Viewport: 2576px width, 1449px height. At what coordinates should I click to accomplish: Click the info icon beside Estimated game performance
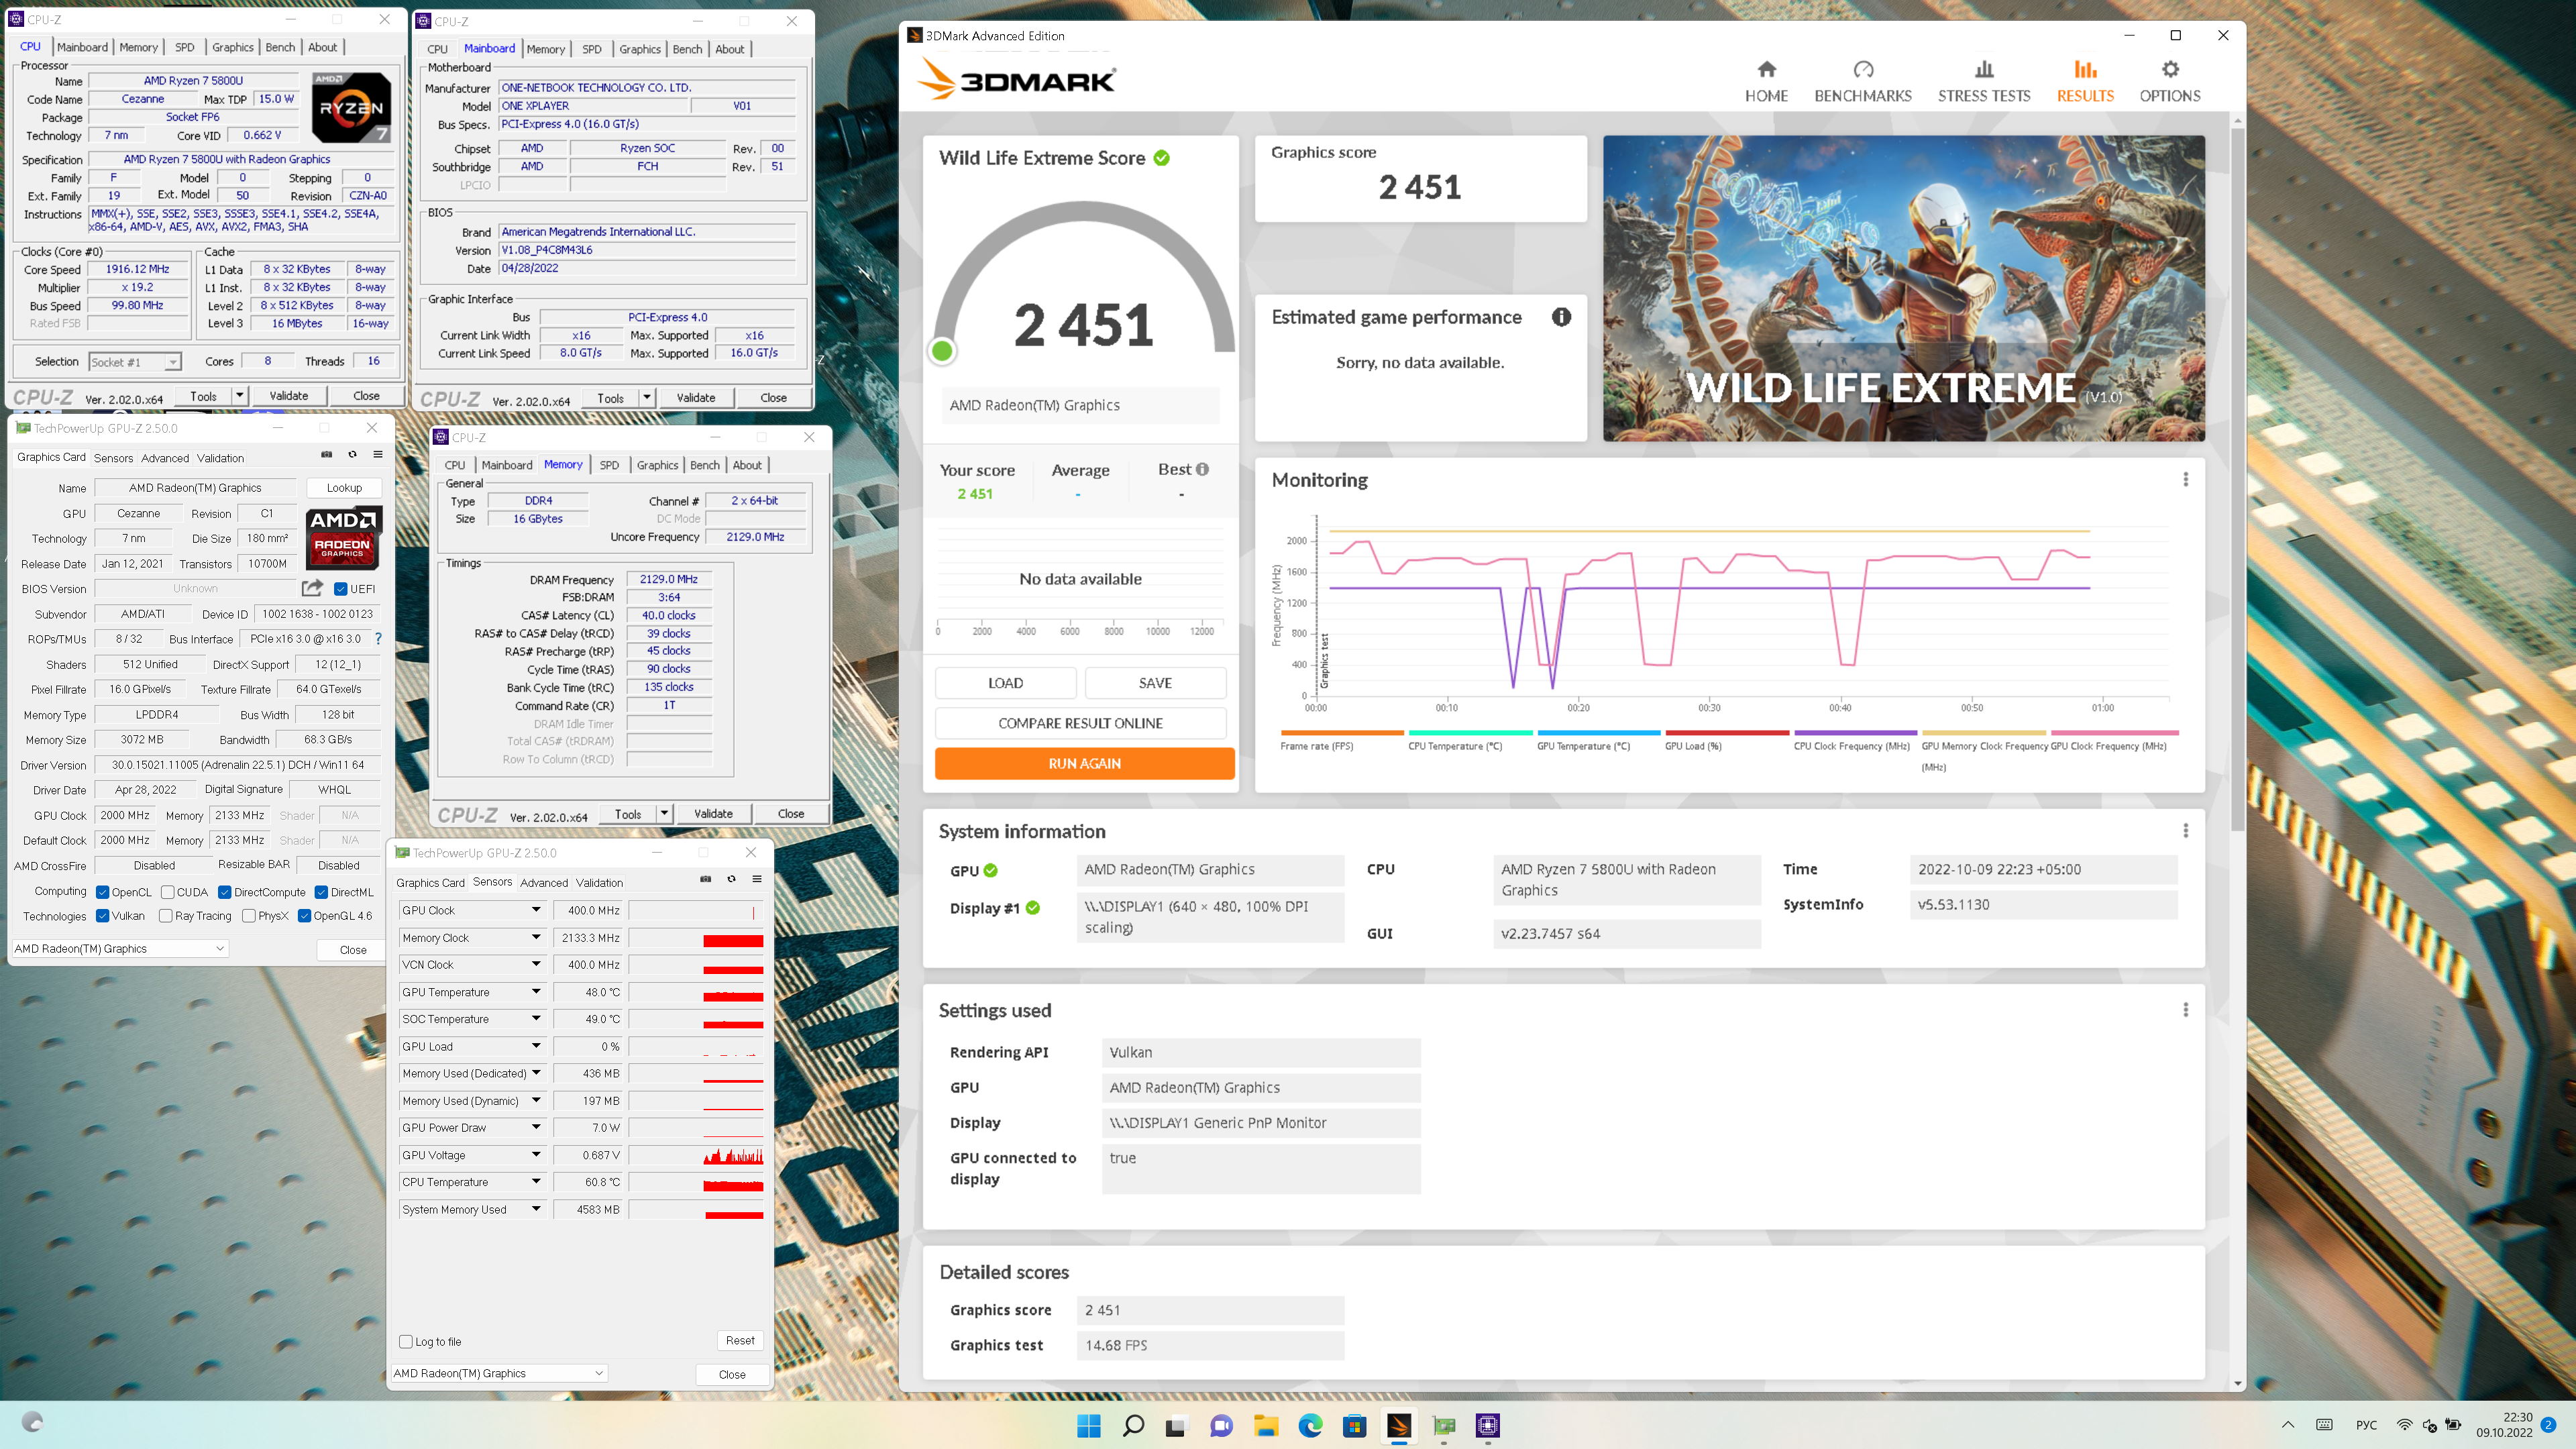click(1561, 317)
